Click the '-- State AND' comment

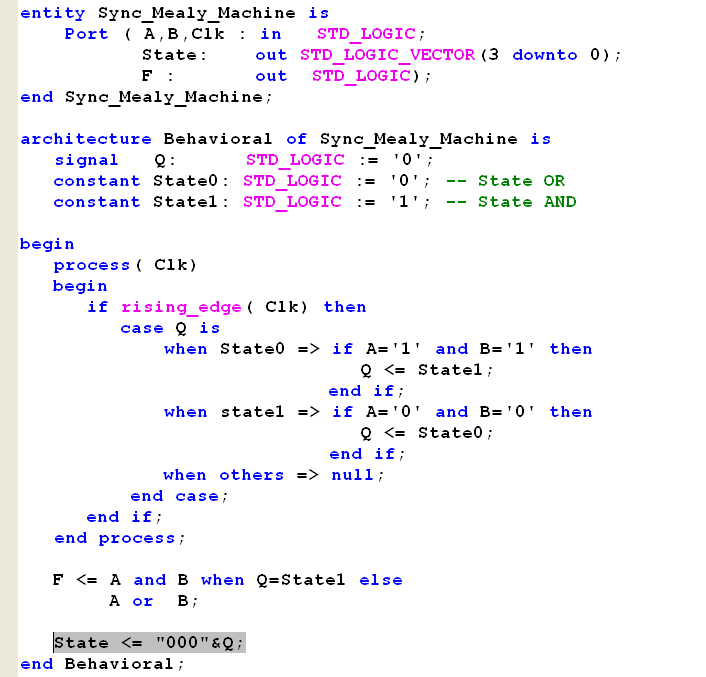511,202
